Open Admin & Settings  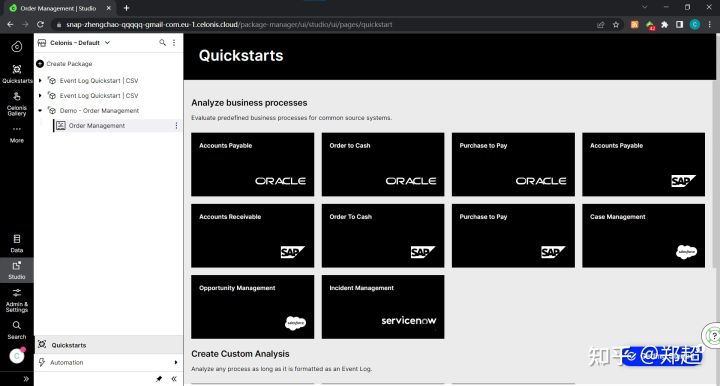pos(17,301)
